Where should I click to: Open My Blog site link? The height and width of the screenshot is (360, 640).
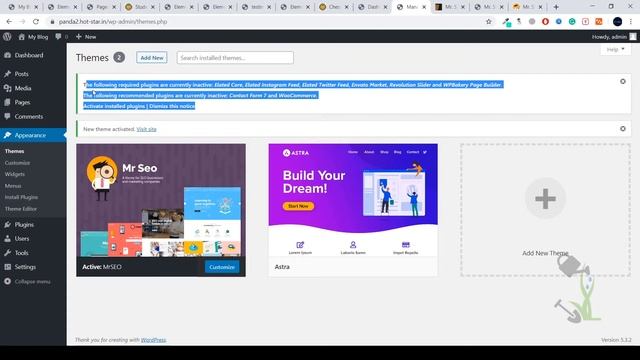tap(33, 37)
